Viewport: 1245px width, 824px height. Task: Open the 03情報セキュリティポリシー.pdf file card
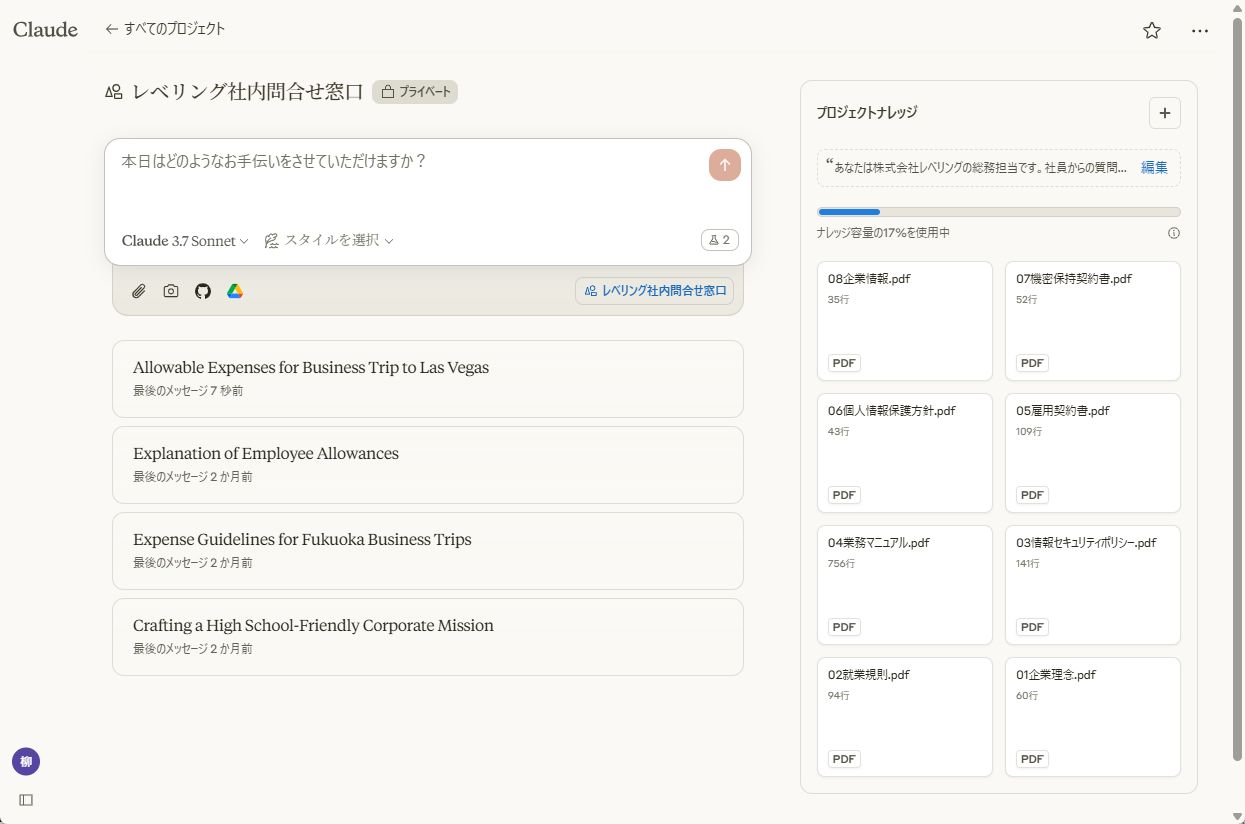tap(1093, 585)
